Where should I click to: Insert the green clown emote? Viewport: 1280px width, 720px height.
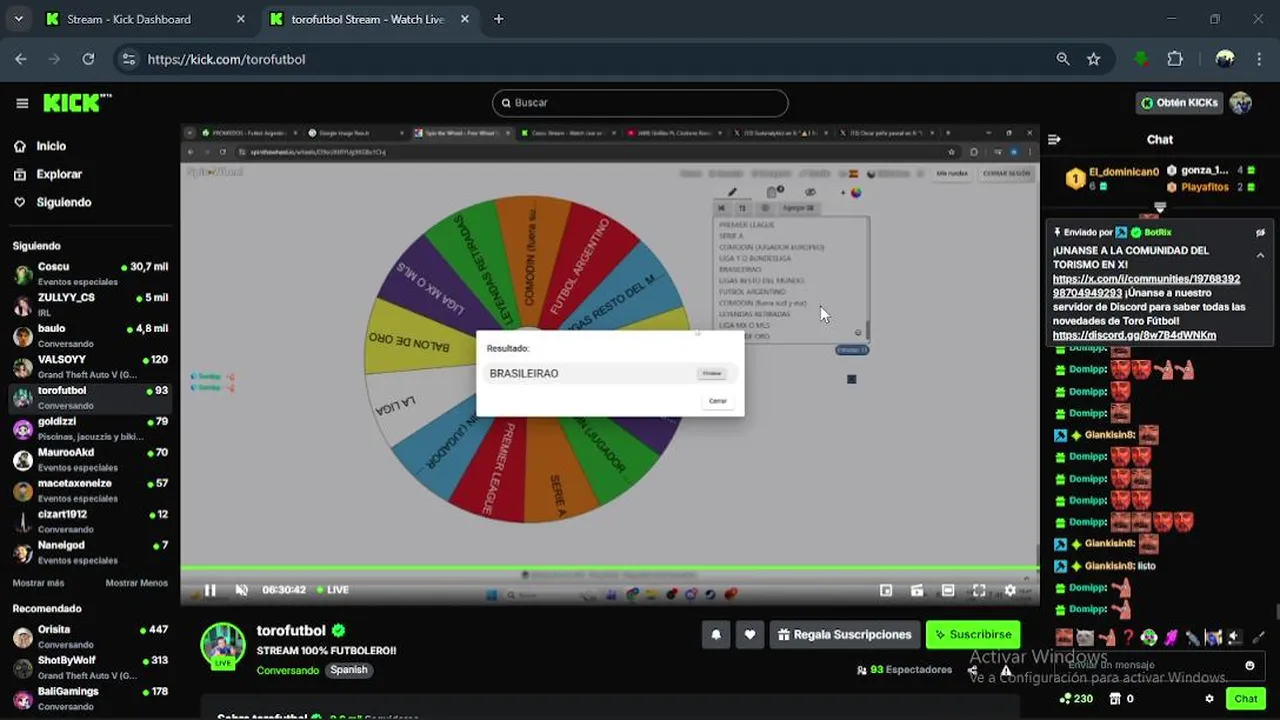pos(1149,637)
